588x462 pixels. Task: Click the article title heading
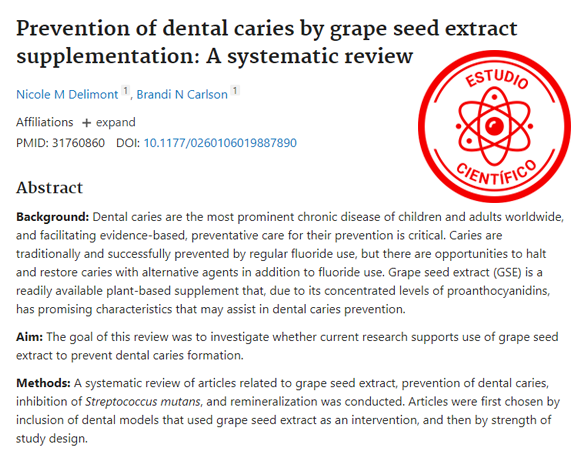click(x=267, y=42)
